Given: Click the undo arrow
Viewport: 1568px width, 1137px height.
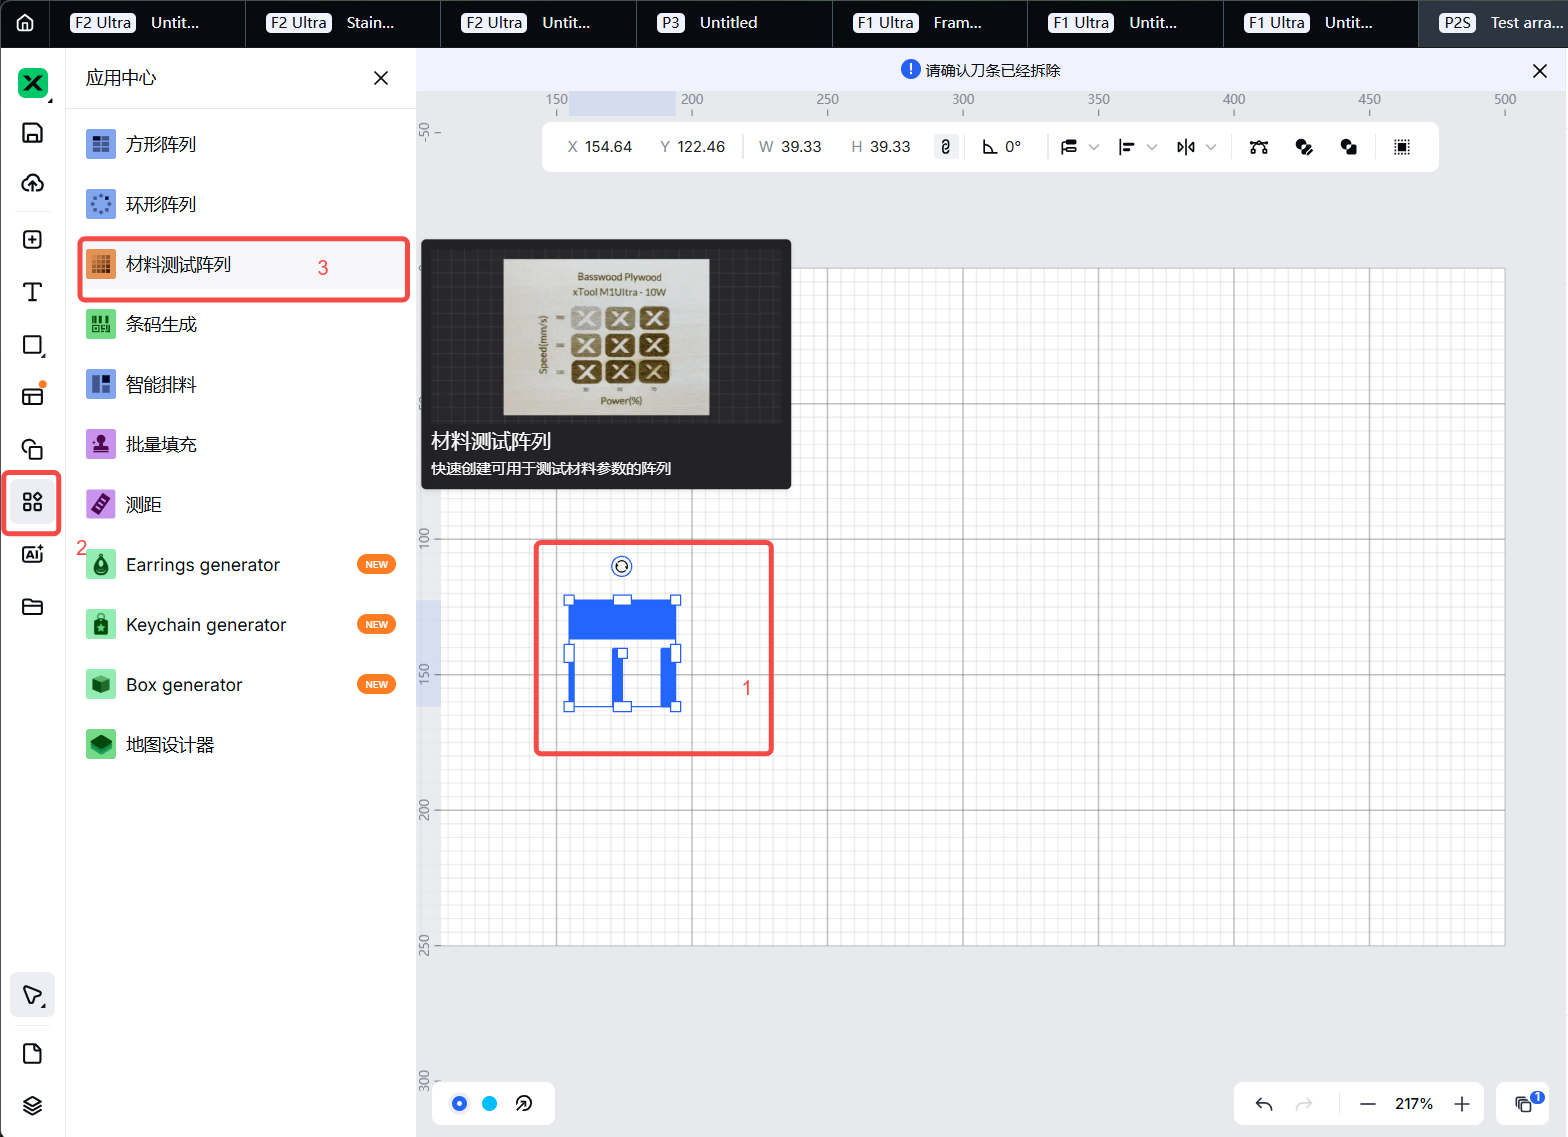Looking at the screenshot, I should pos(1264,1104).
